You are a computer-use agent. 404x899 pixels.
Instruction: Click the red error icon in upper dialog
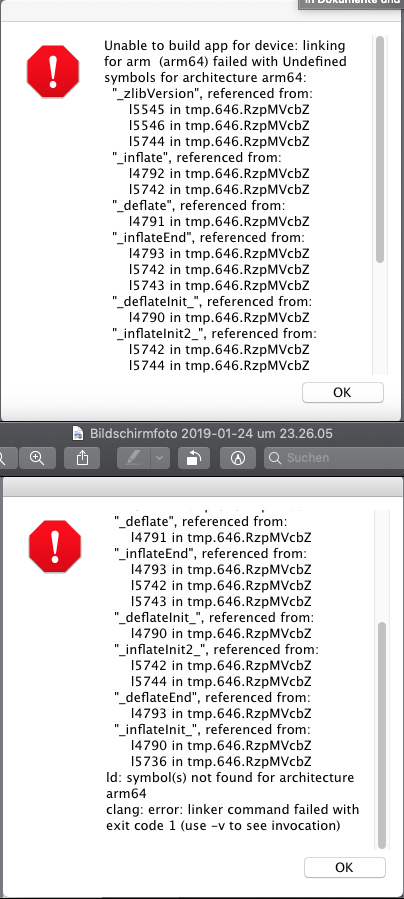pos(53,72)
